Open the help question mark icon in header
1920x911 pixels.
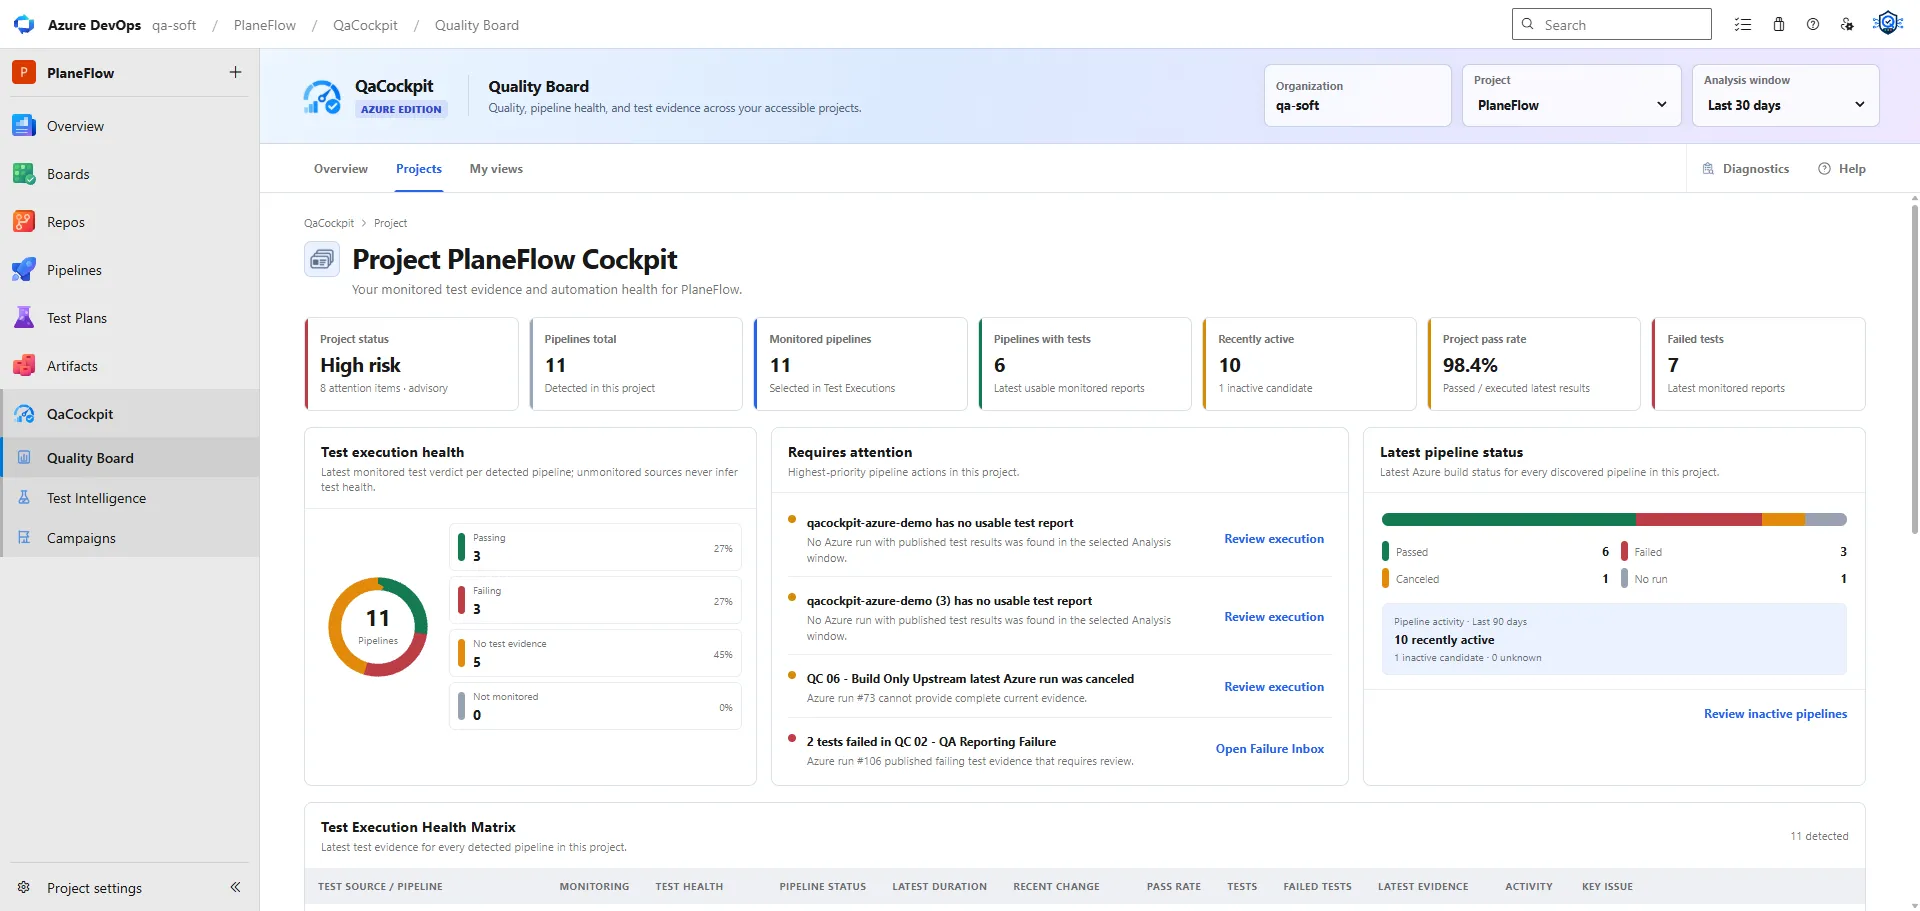1813,25
